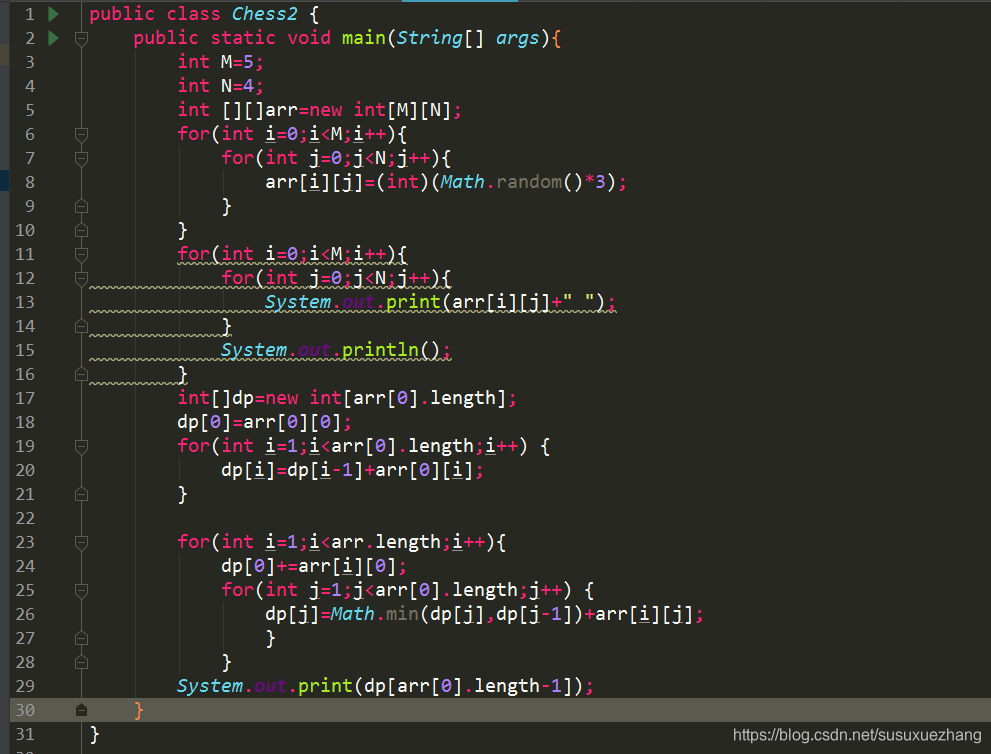Image resolution: width=991 pixels, height=754 pixels.
Task: Run the Chess2 class via gutter arrow
Action: coord(54,14)
